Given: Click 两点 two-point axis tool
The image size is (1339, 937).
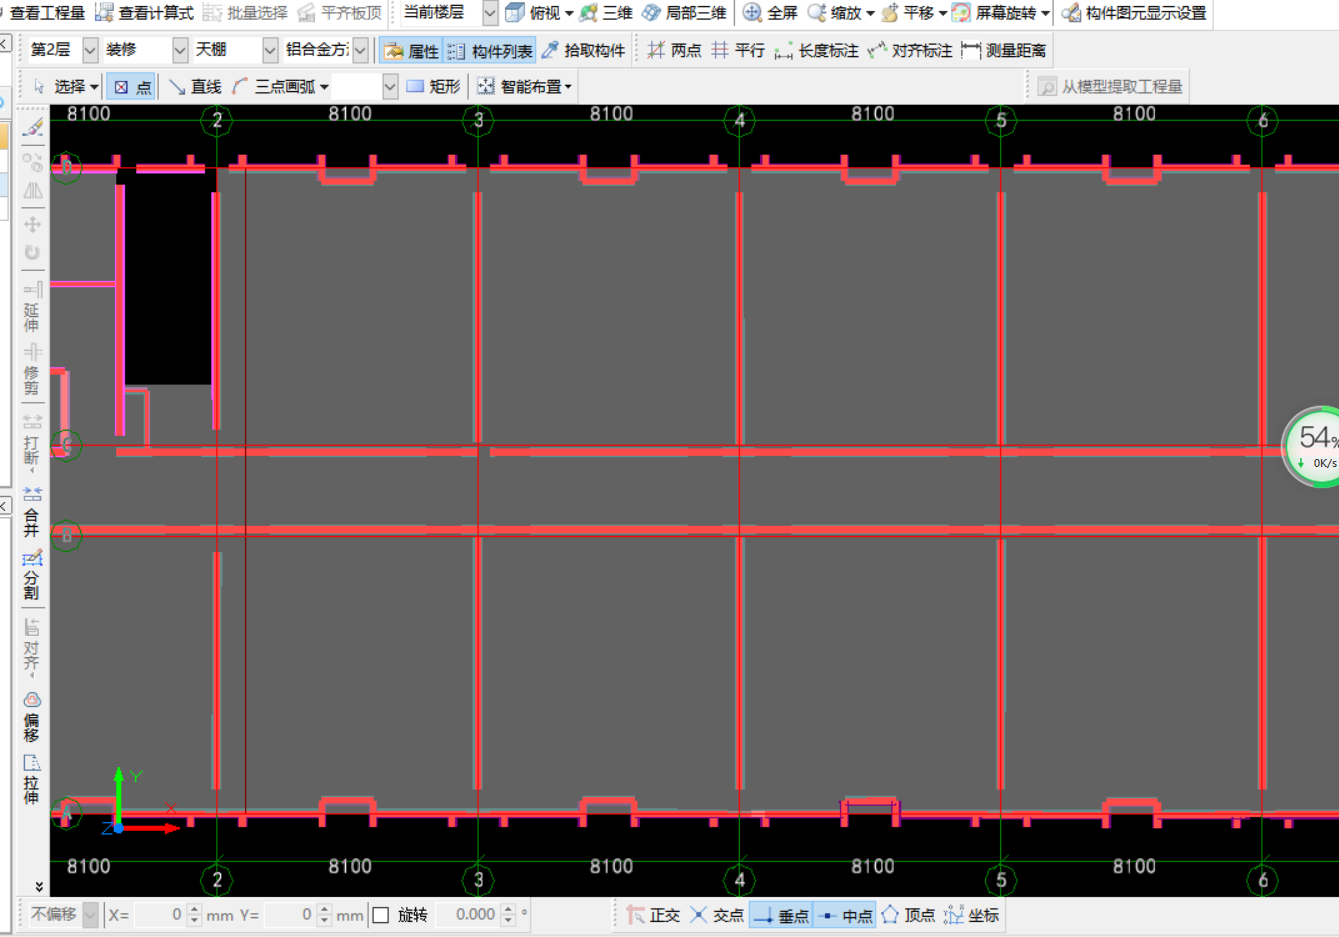Looking at the screenshot, I should (x=674, y=51).
